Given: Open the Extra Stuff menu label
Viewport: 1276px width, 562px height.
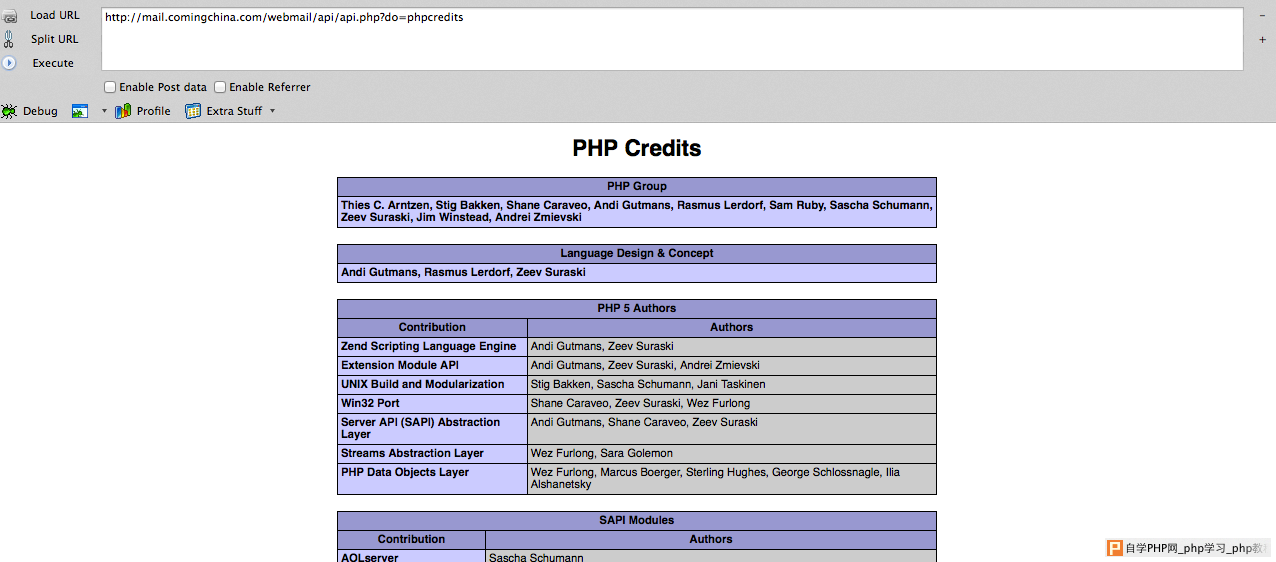Looking at the screenshot, I should click(x=234, y=111).
